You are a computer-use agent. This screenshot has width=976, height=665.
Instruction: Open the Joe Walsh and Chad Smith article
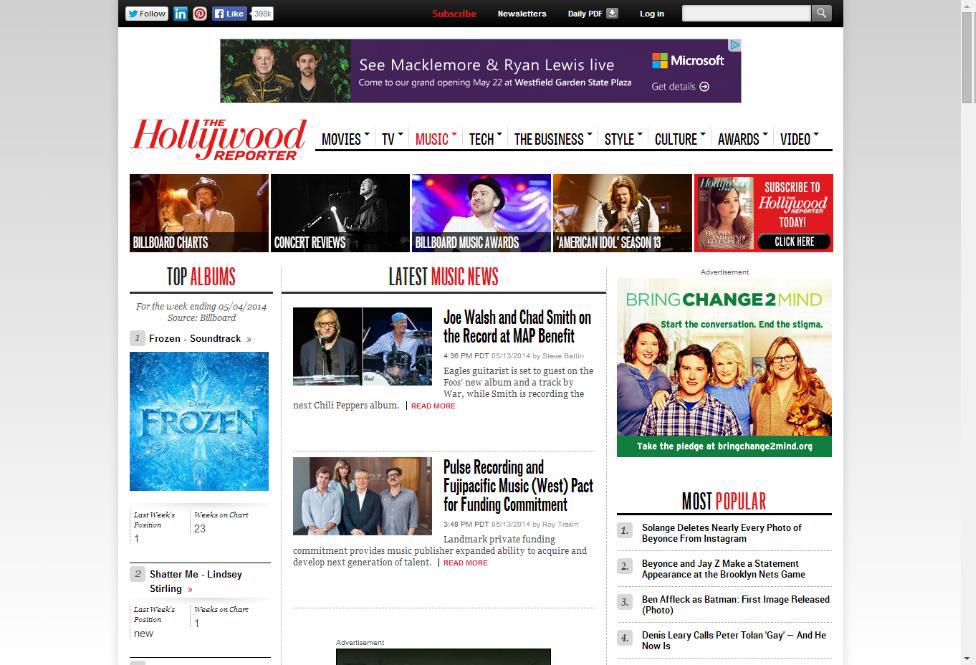[x=517, y=326]
